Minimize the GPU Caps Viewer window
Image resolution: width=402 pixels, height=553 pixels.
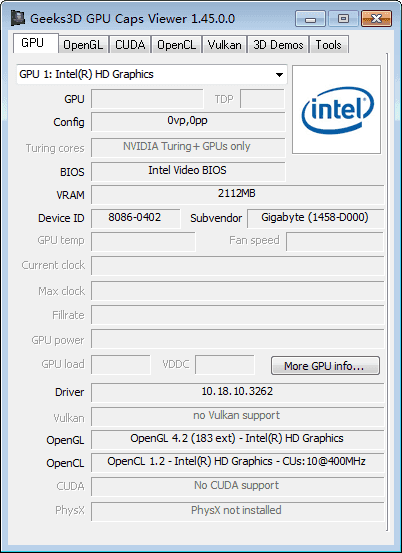click(x=310, y=19)
